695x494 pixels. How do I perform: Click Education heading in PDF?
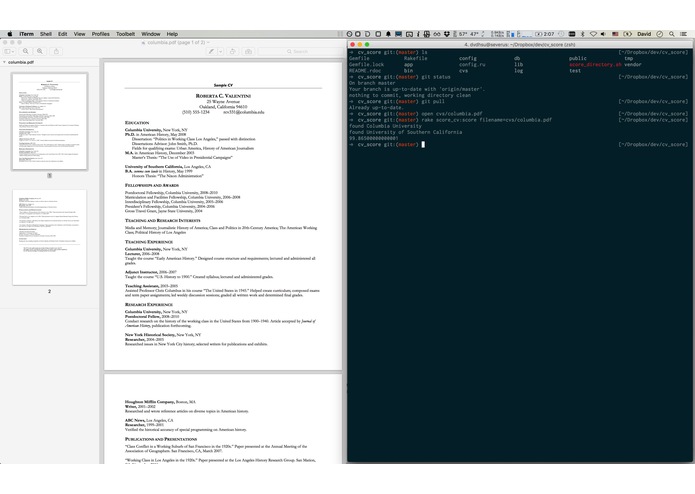point(137,123)
